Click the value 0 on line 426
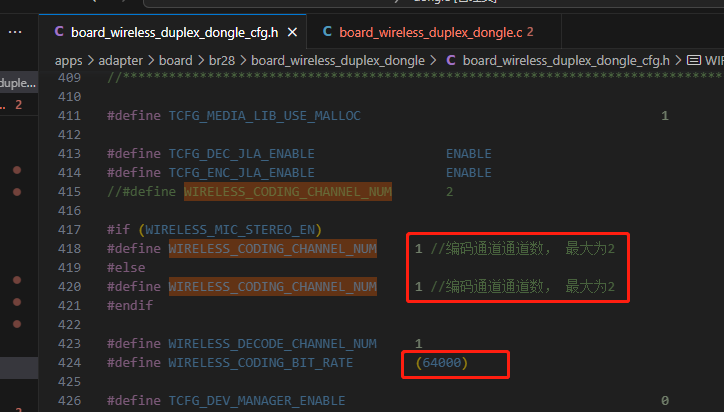This screenshot has height=412, width=724. pyautogui.click(x=665, y=400)
